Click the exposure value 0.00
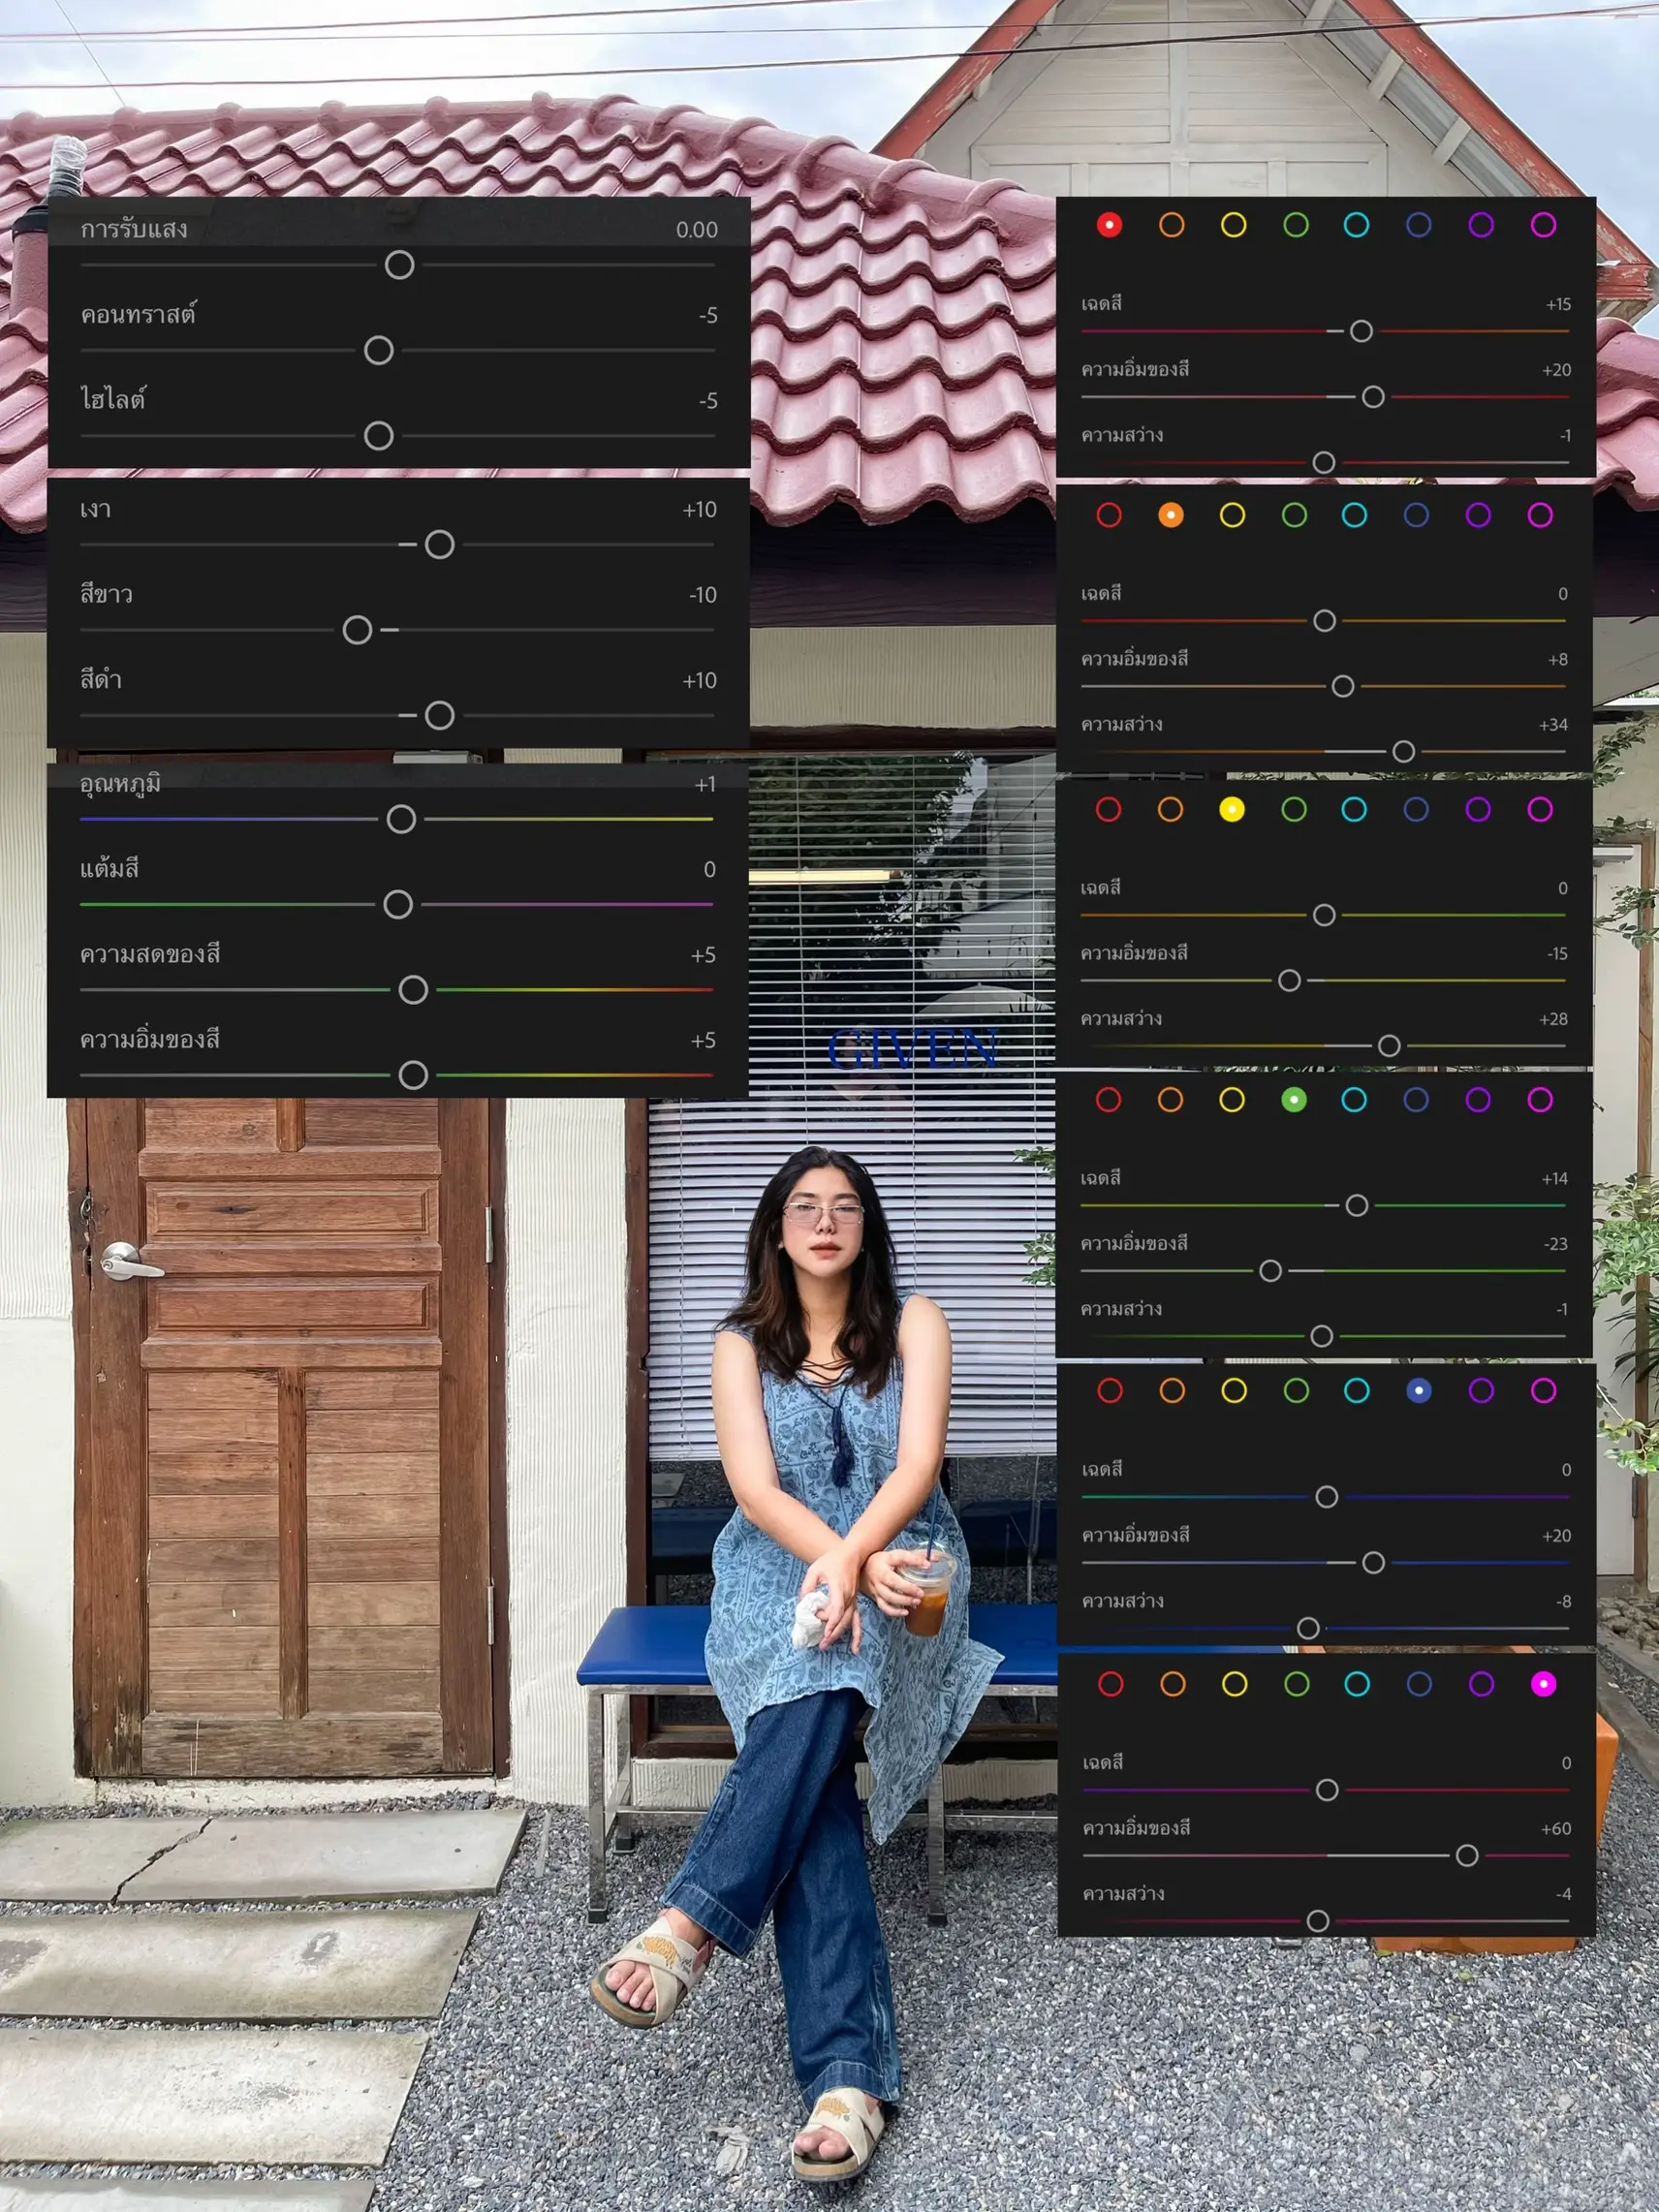This screenshot has height=2212, width=1659. pyautogui.click(x=696, y=230)
